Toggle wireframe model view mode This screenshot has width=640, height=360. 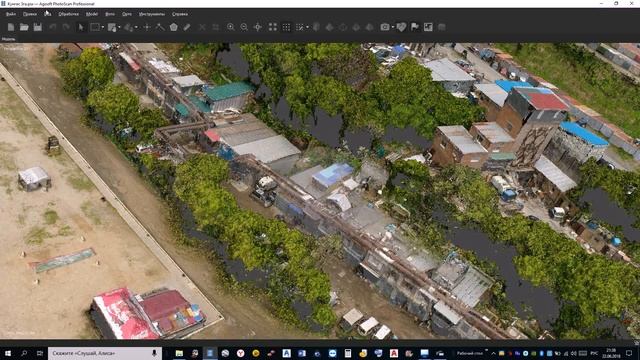click(x=343, y=27)
